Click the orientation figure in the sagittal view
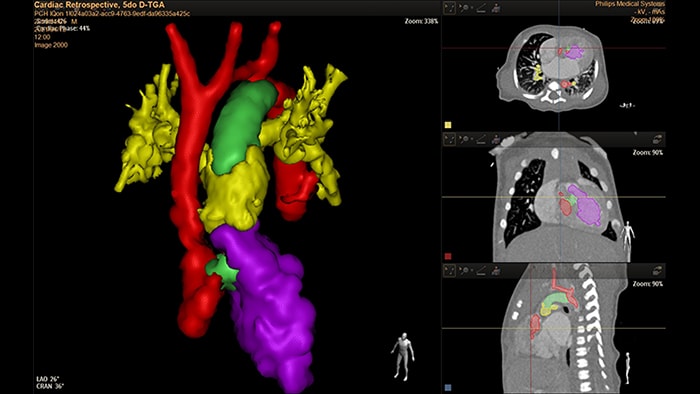Screen dimensions: 700x394 tap(628, 368)
